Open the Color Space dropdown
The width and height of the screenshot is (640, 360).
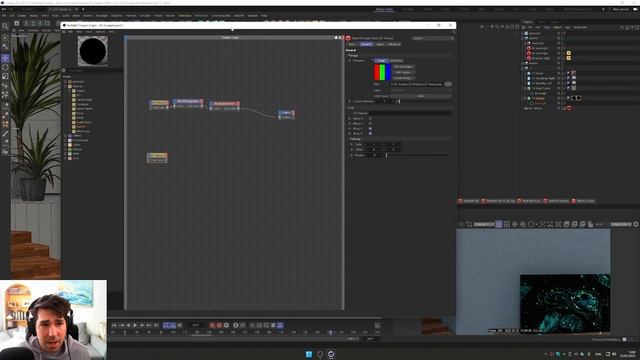421,96
